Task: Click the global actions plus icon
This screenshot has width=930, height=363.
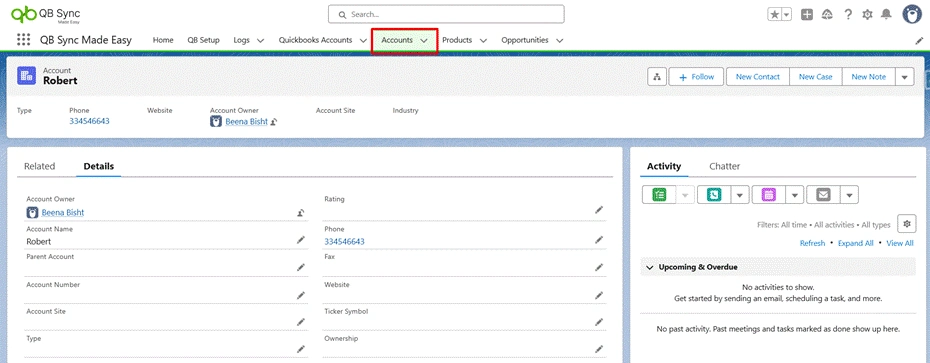Action: tap(807, 15)
